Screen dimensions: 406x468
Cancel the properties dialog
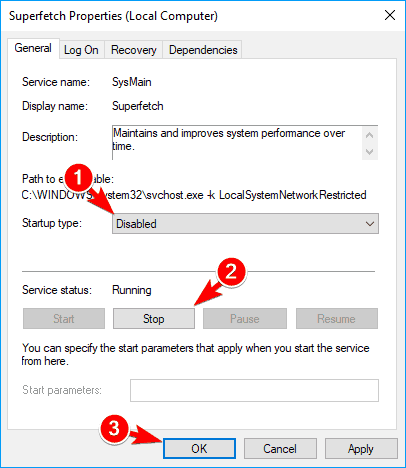[280, 449]
